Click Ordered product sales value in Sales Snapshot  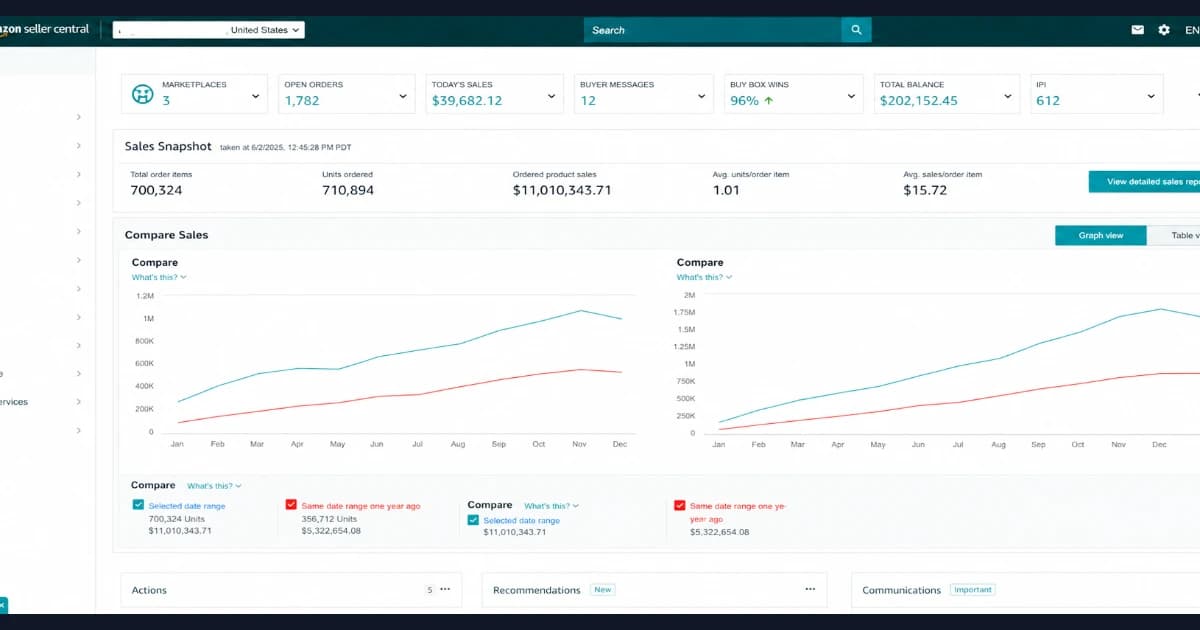562,190
